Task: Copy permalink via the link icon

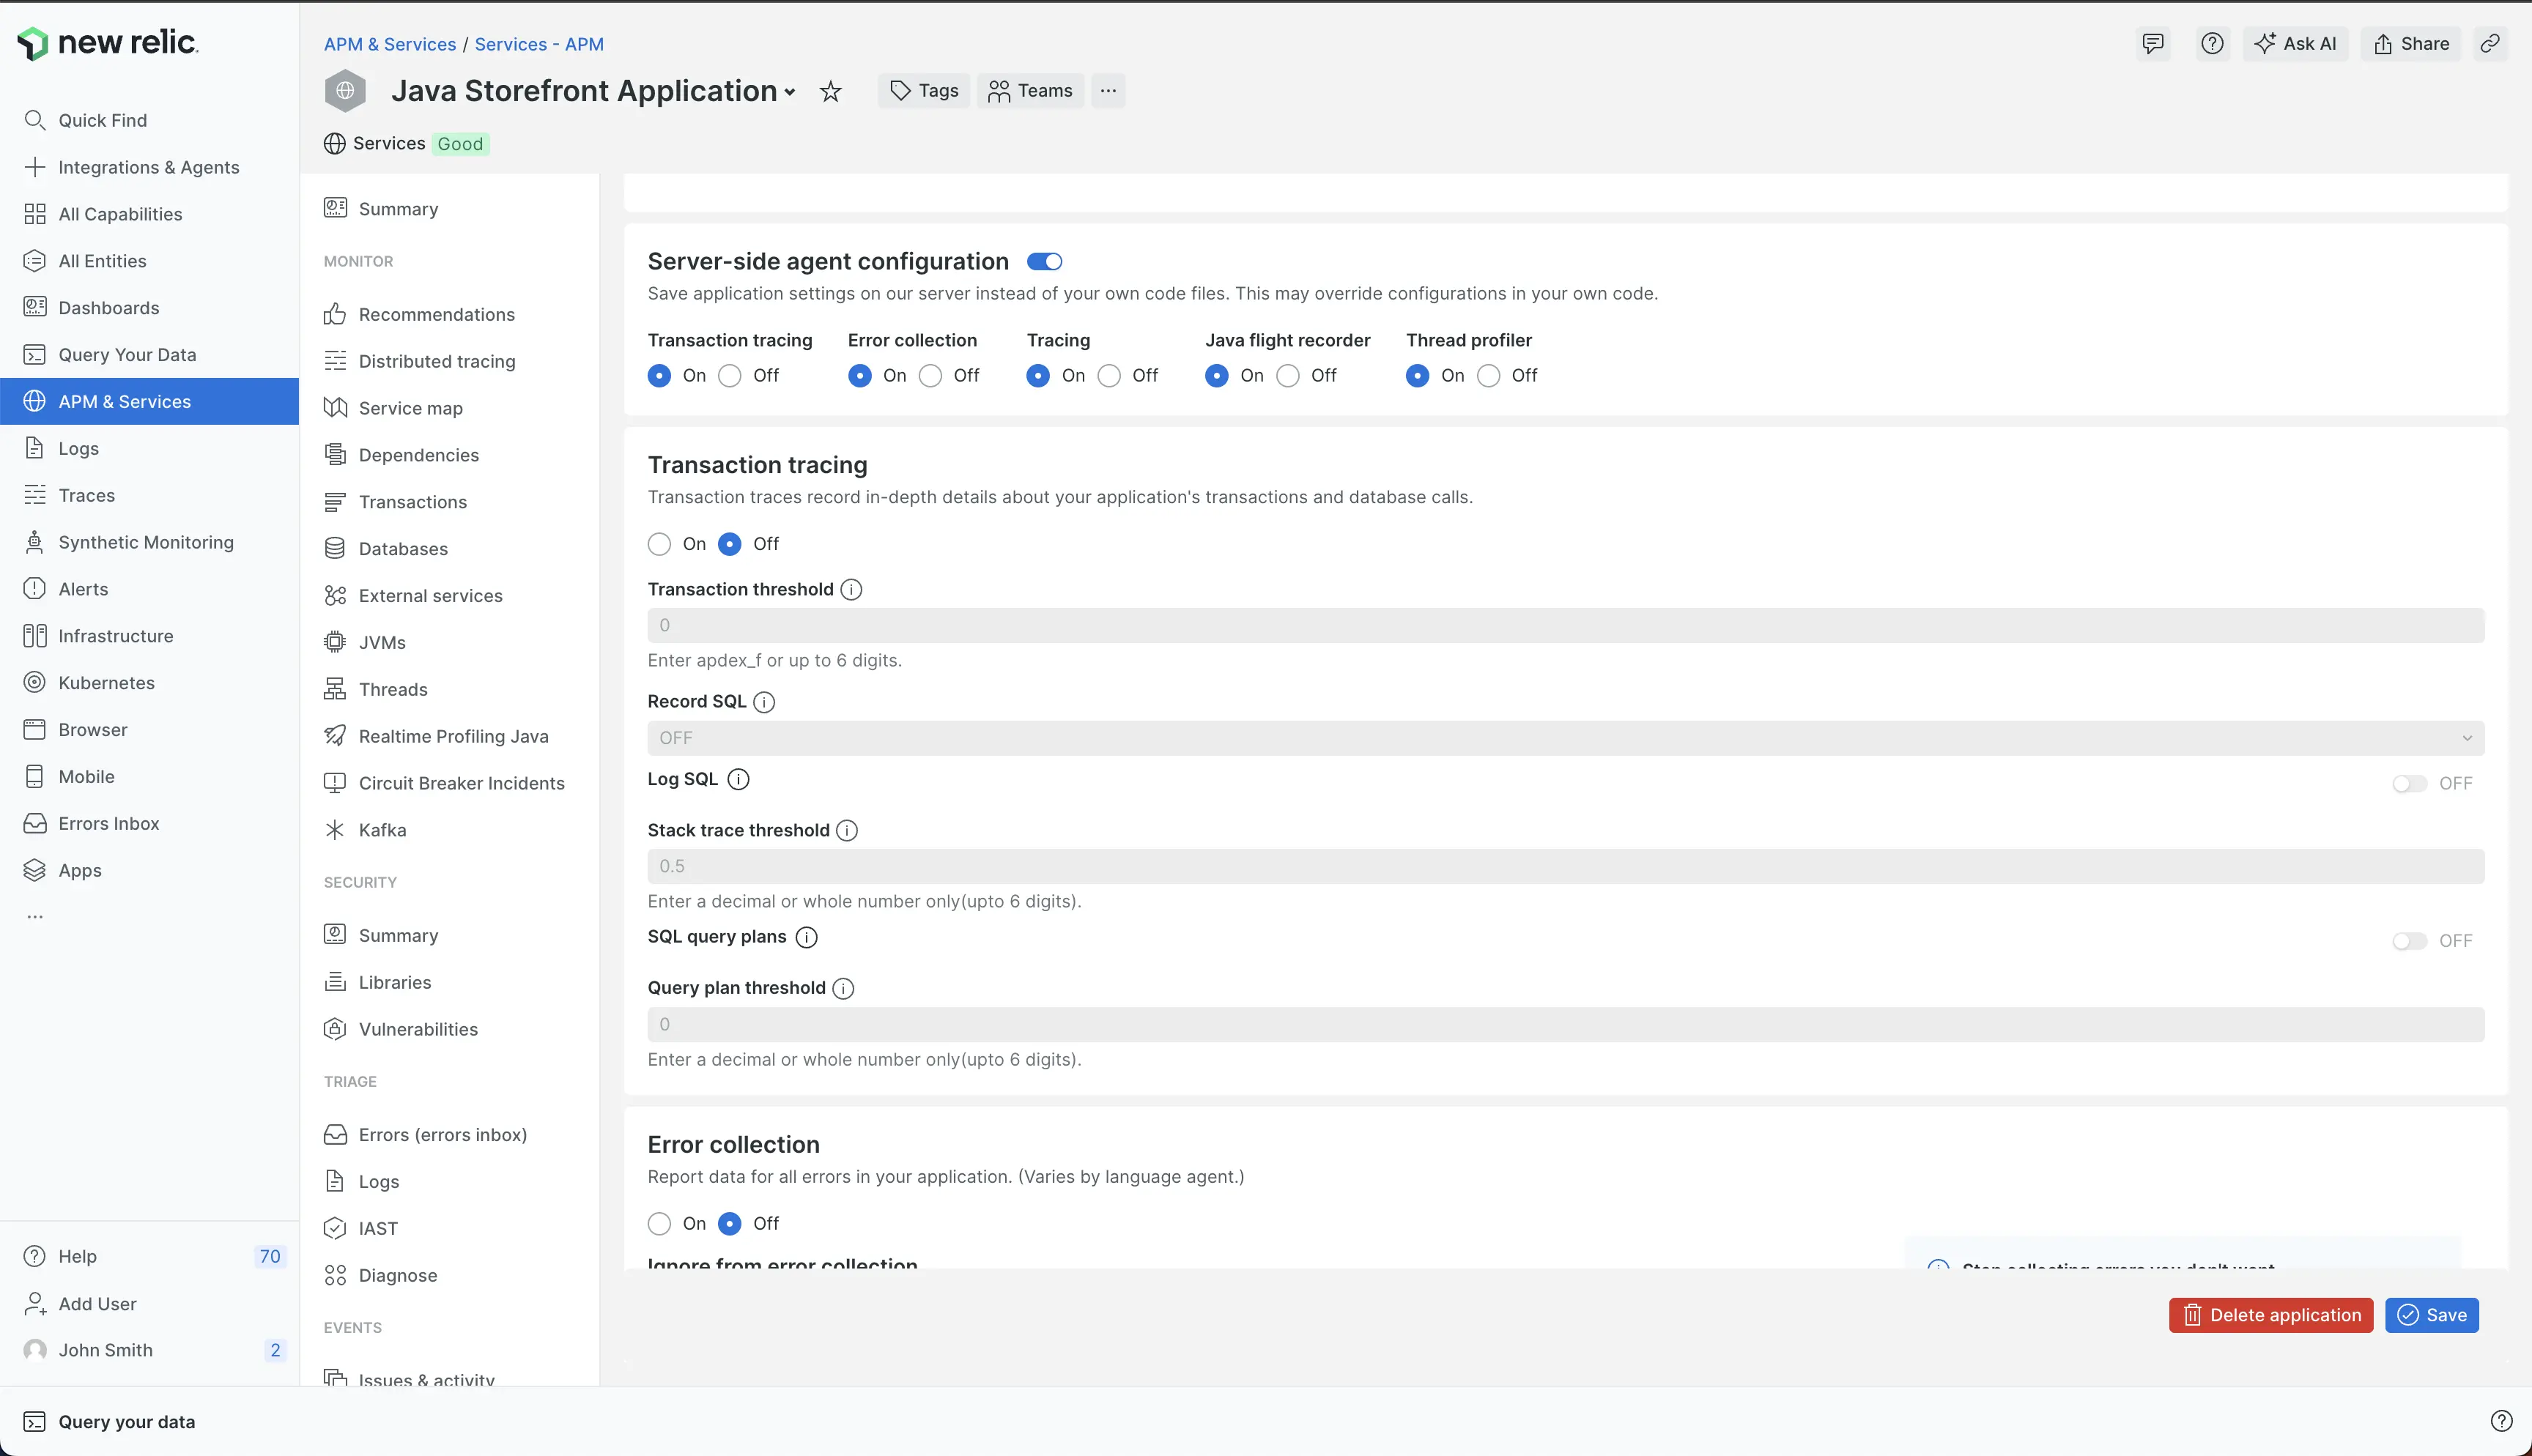Action: 2489,44
